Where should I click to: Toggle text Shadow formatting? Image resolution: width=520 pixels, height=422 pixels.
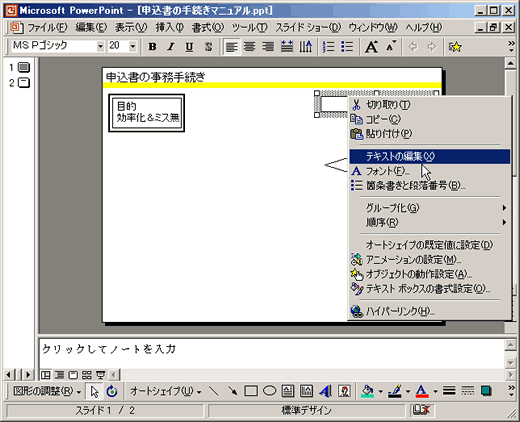tap(208, 47)
